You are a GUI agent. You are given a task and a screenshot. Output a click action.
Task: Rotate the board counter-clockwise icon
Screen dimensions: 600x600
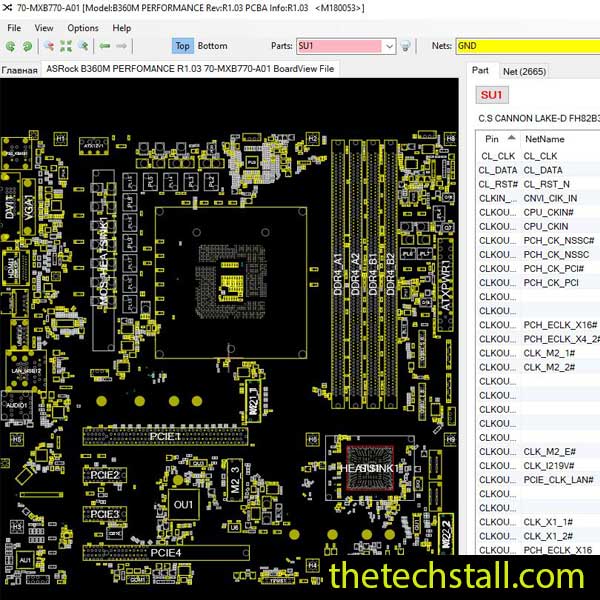pyautogui.click(x=10, y=46)
